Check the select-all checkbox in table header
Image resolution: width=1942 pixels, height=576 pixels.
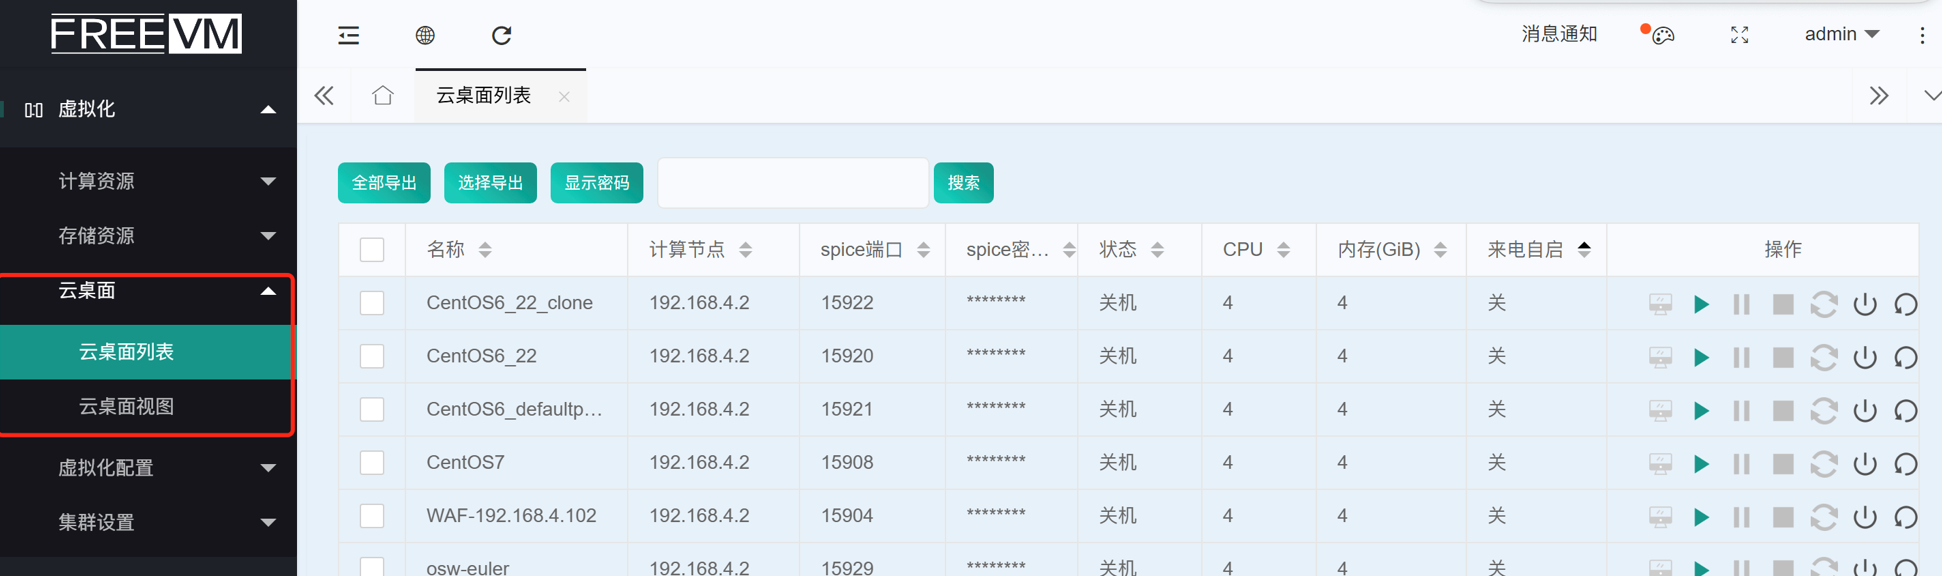point(372,249)
